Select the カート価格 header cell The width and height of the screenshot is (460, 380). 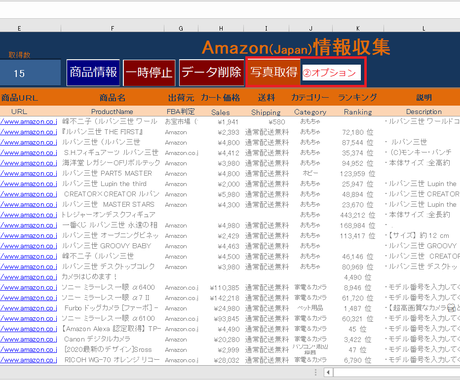pyautogui.click(x=220, y=98)
